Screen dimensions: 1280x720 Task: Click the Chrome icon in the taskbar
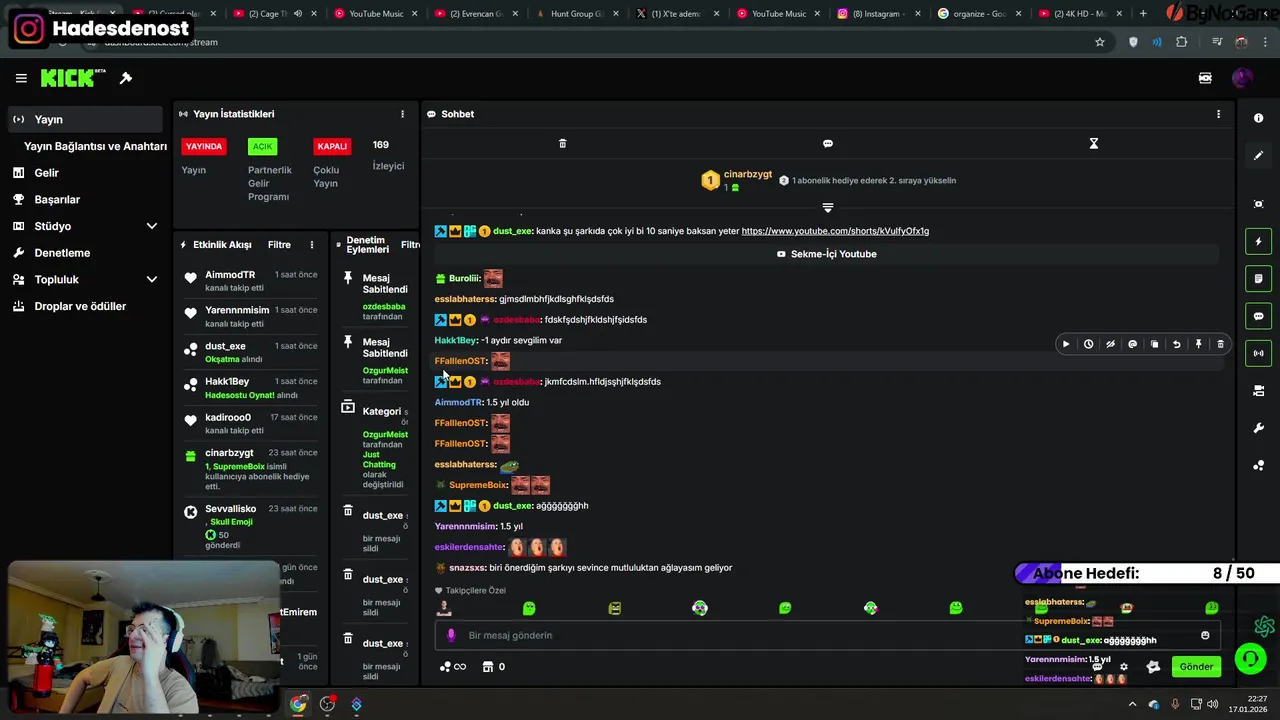pyautogui.click(x=298, y=704)
